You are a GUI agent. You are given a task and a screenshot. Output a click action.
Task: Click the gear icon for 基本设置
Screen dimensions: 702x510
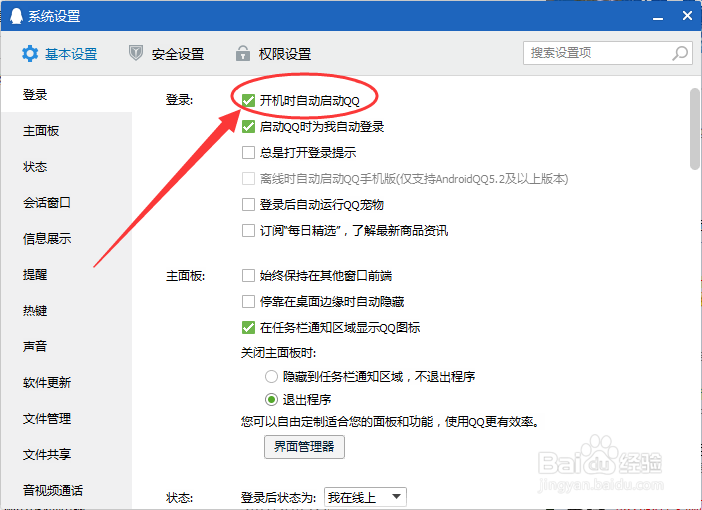pyautogui.click(x=30, y=54)
